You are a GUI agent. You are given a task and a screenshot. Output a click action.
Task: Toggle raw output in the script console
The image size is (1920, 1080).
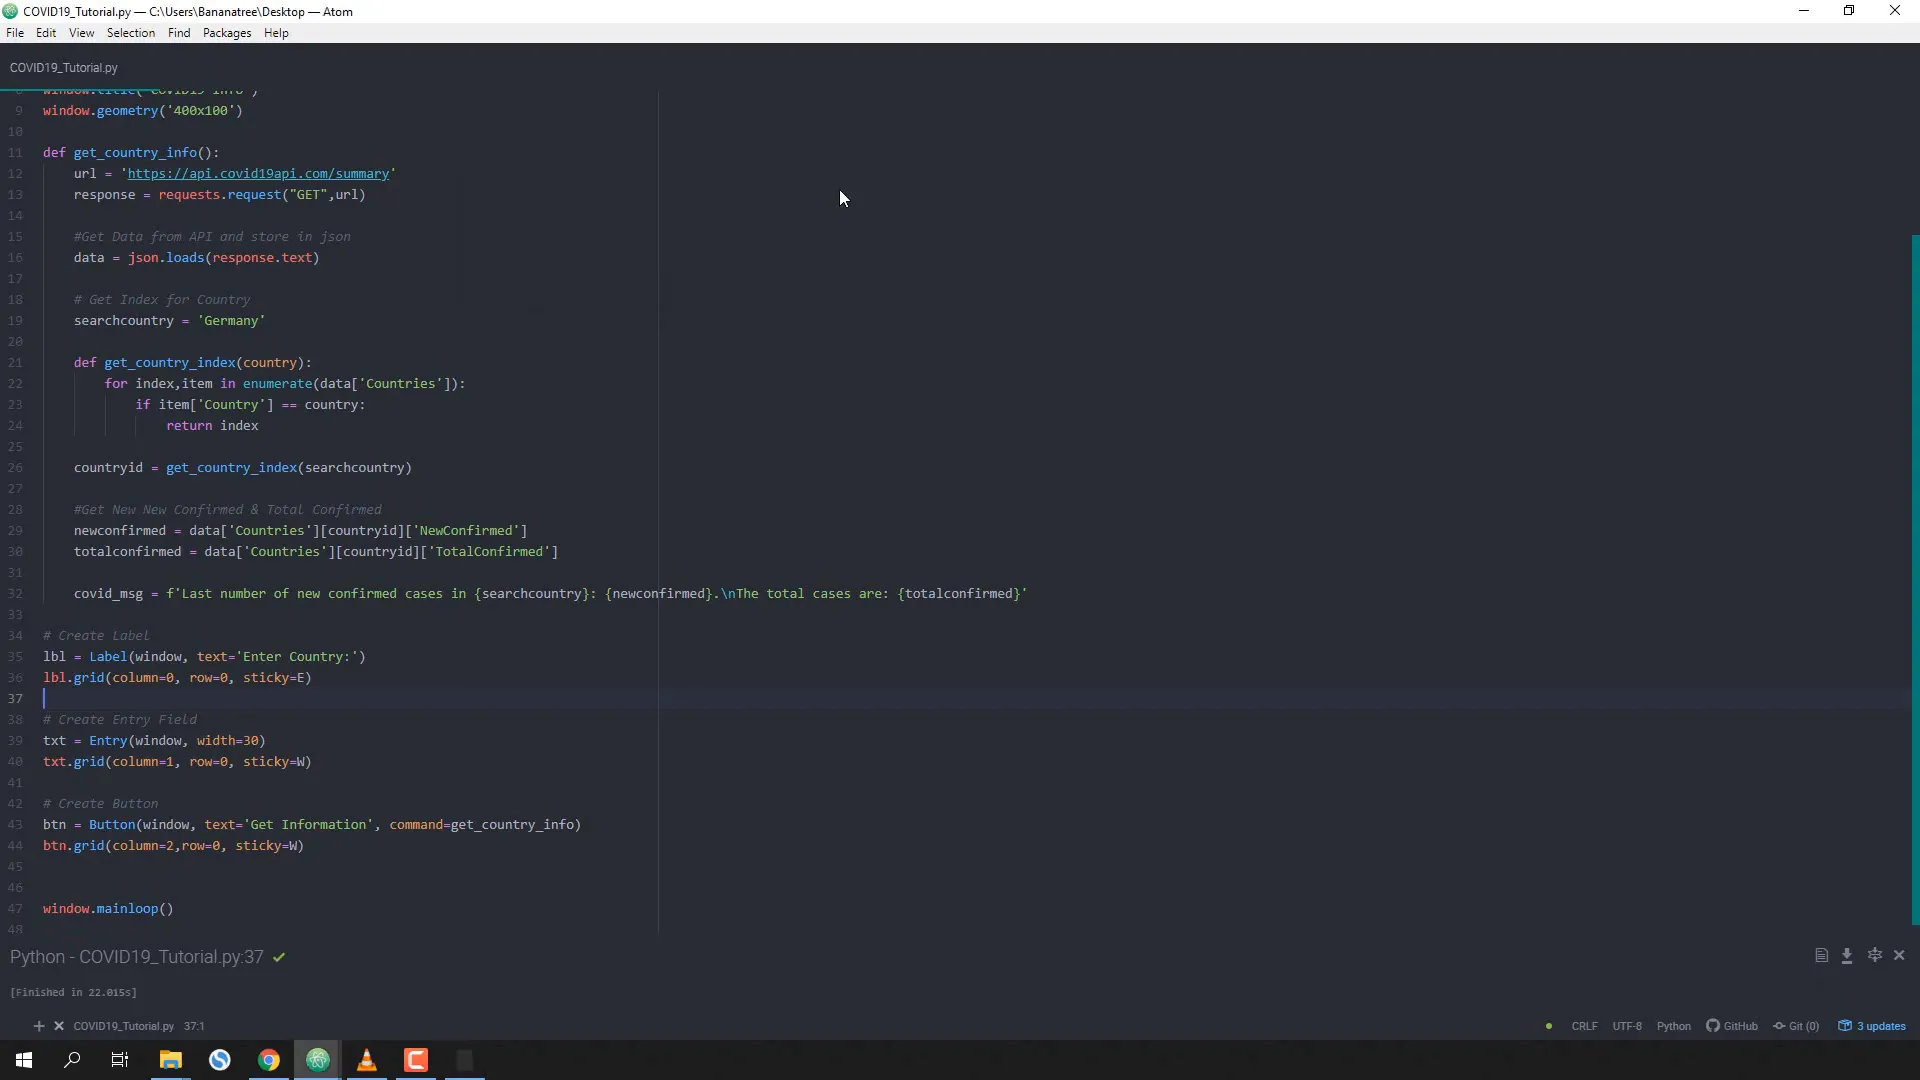click(x=1820, y=955)
